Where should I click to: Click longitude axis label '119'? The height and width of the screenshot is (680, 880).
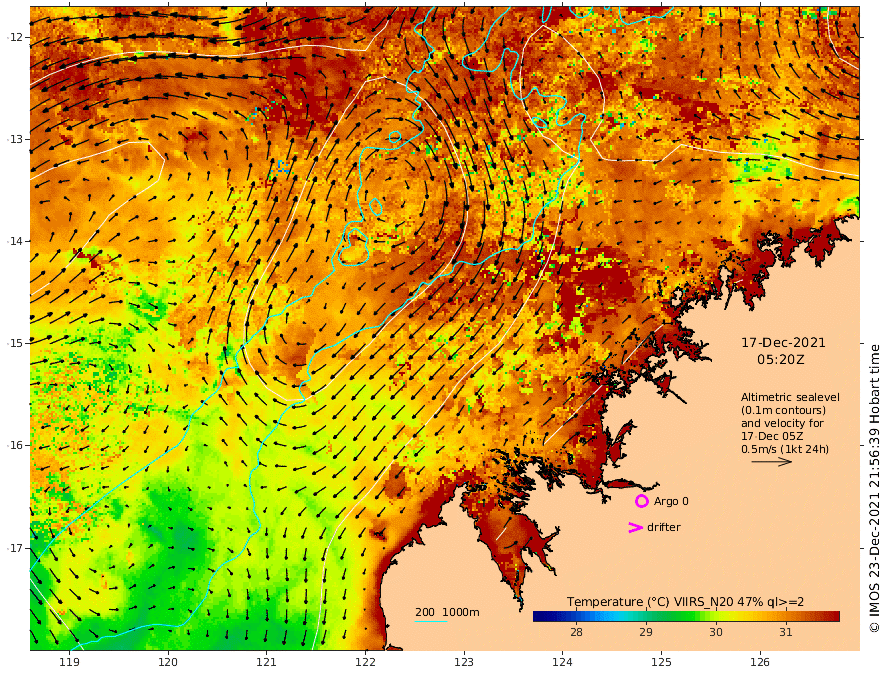(x=69, y=662)
